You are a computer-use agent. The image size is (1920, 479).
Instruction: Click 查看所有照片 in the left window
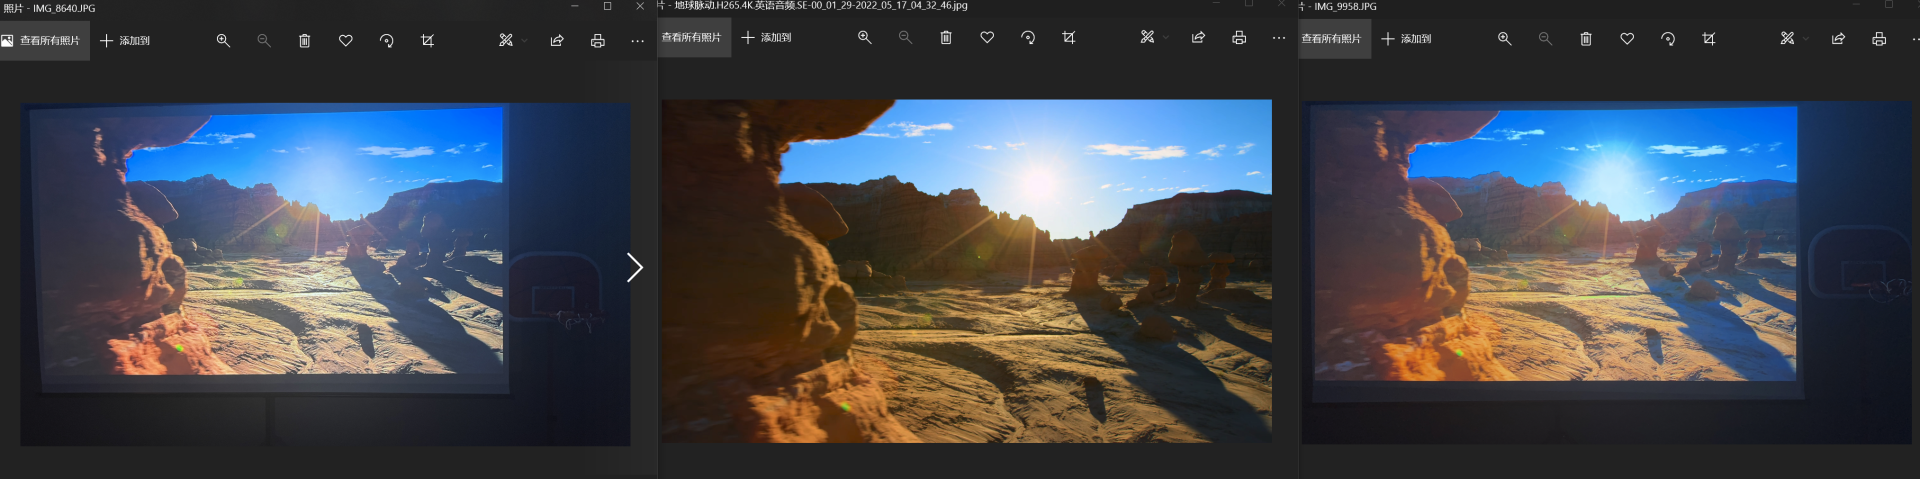43,41
